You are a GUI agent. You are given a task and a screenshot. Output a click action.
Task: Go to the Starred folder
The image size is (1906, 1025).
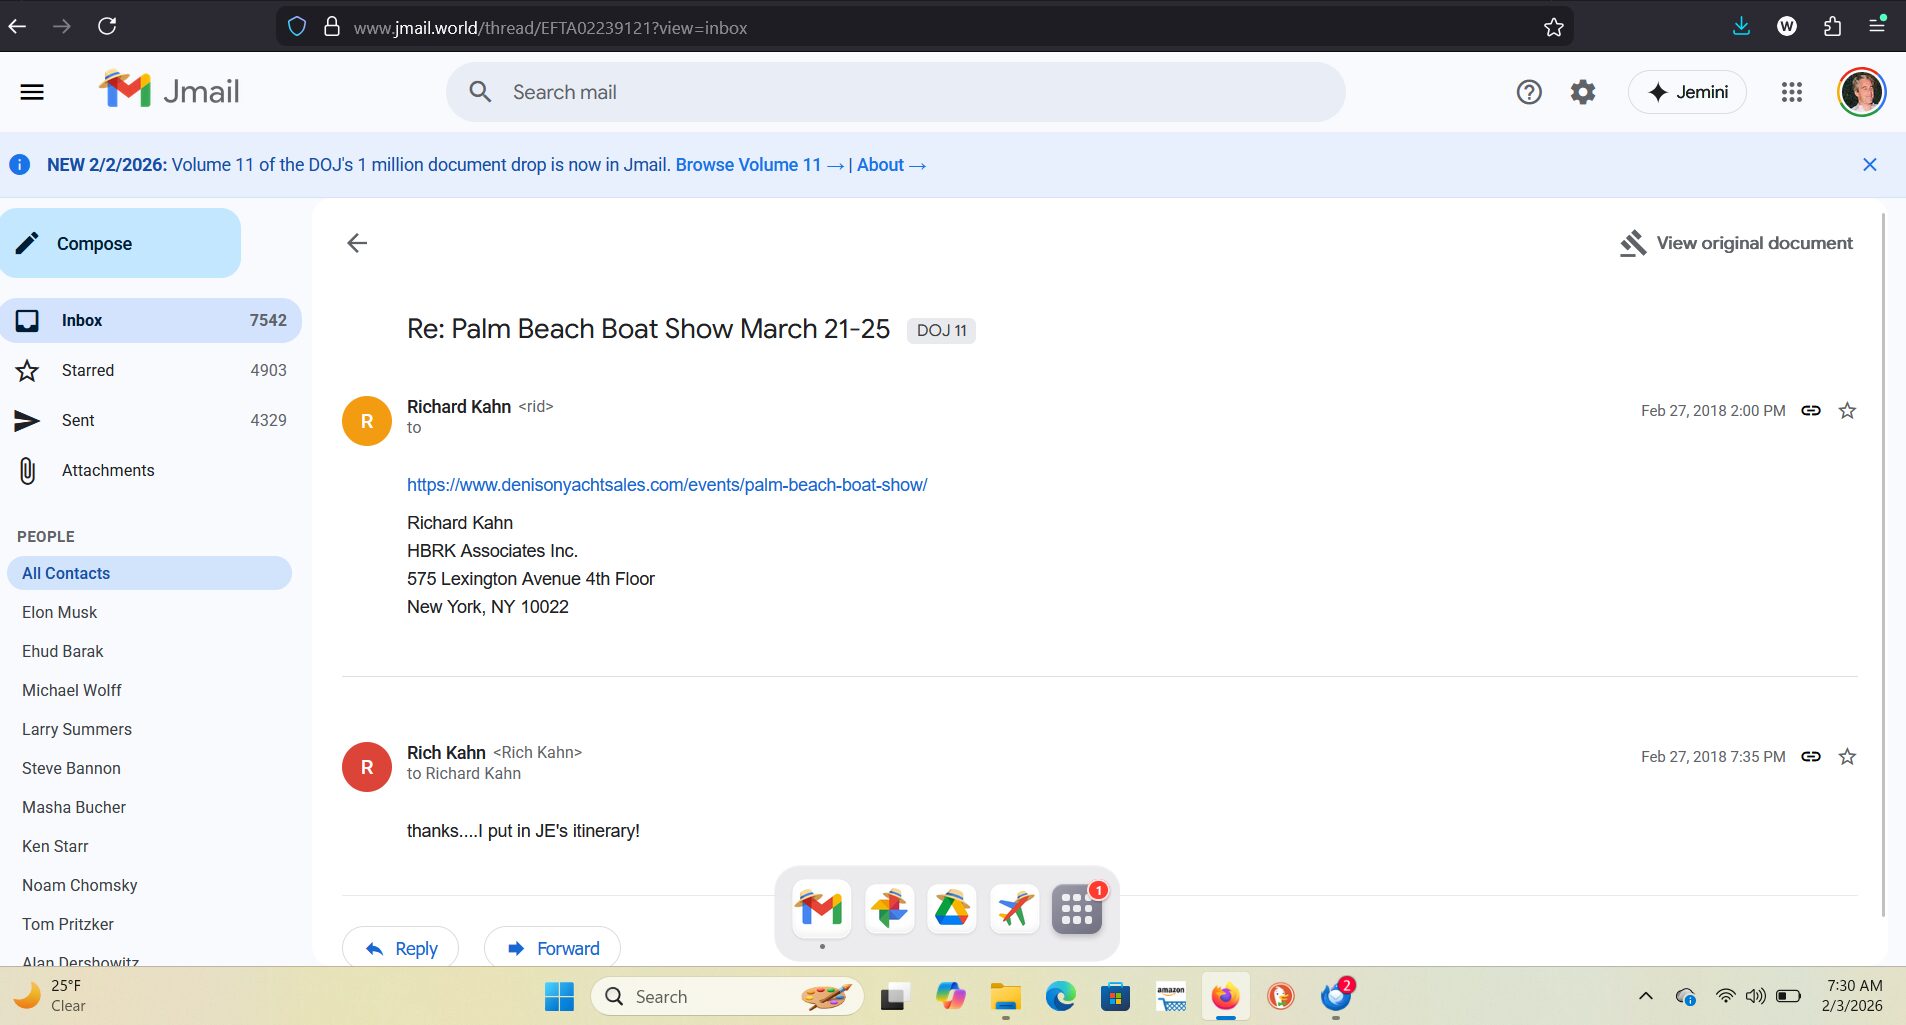(88, 370)
